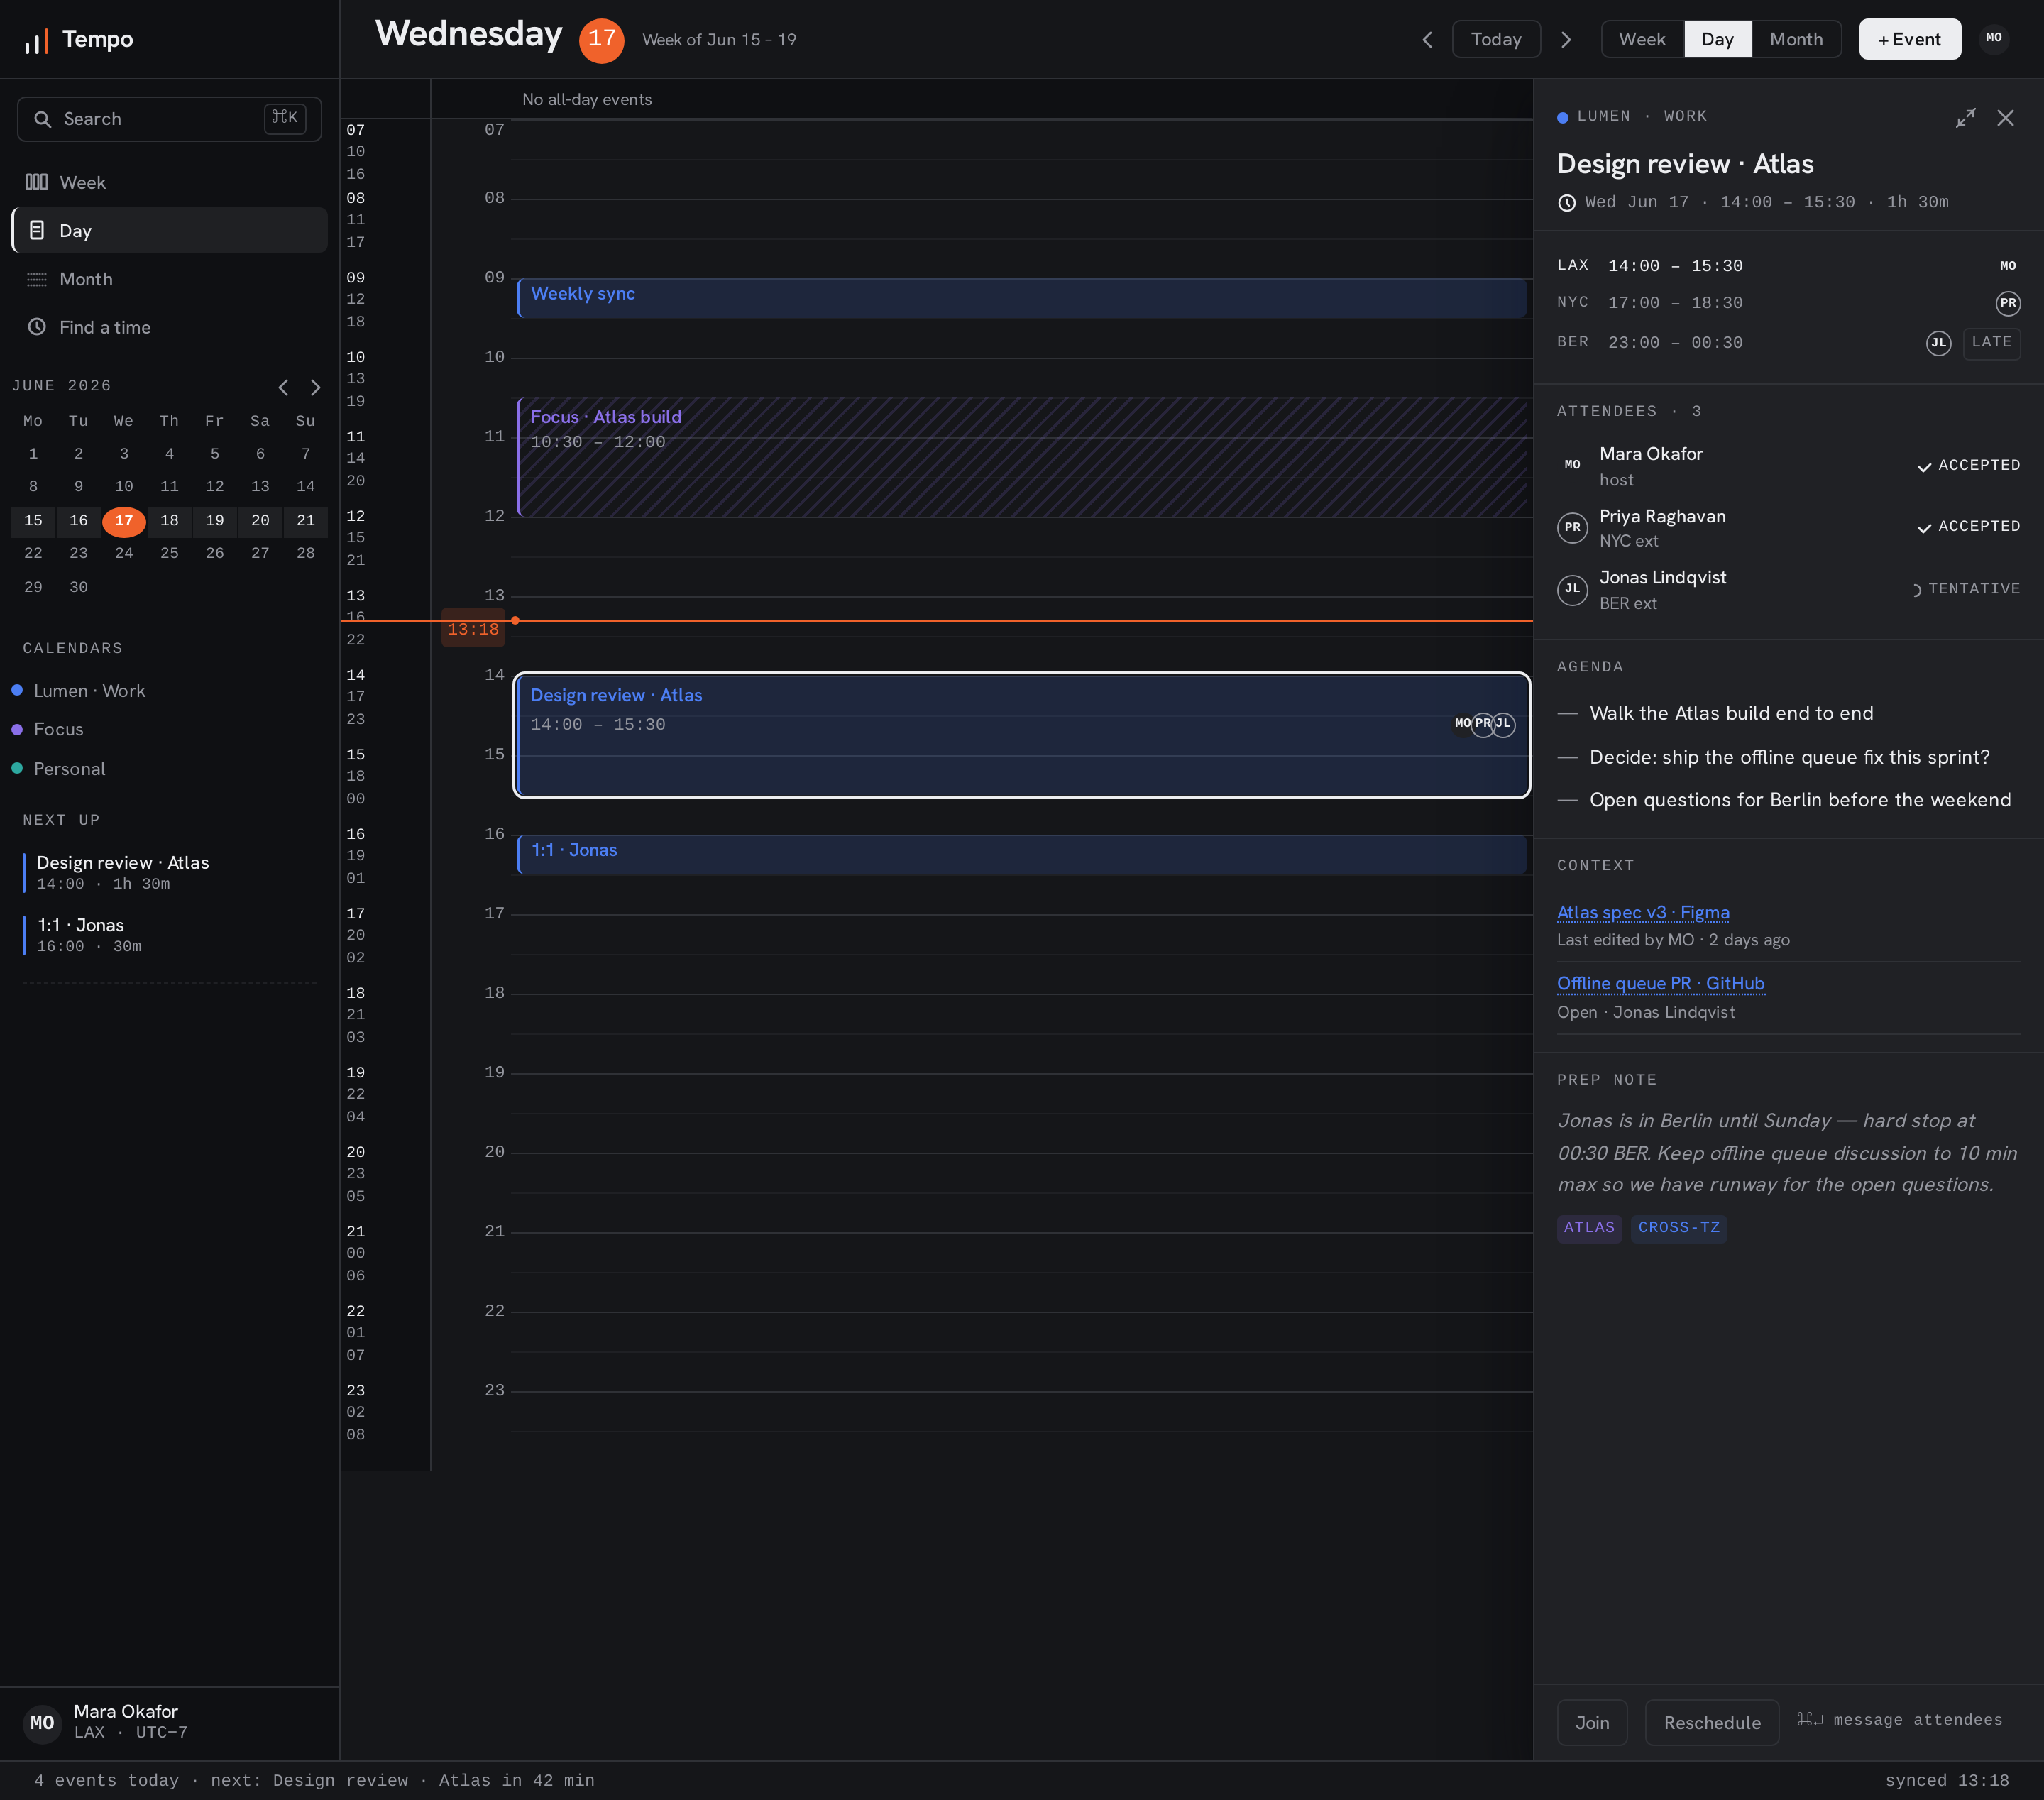Open Design review in Next Up list
This screenshot has width=2044, height=1800.
(169, 873)
